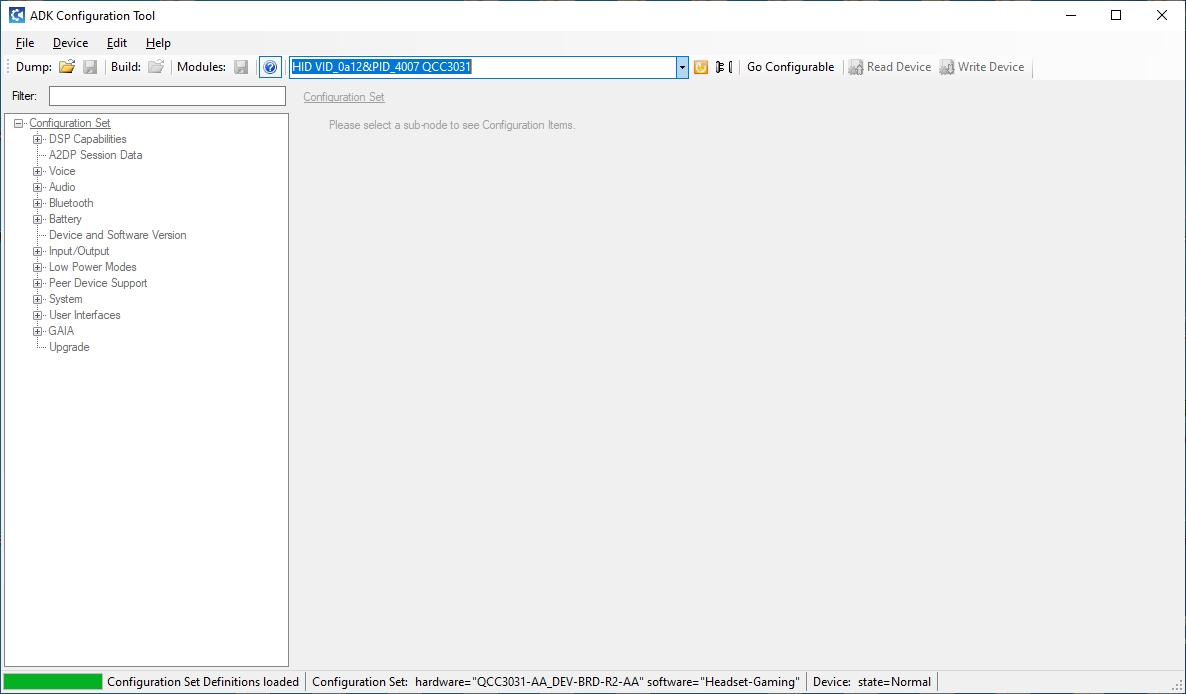Viewport: 1186px width, 694px height.
Task: Expand the DSP Capabilities node
Action: 38,139
